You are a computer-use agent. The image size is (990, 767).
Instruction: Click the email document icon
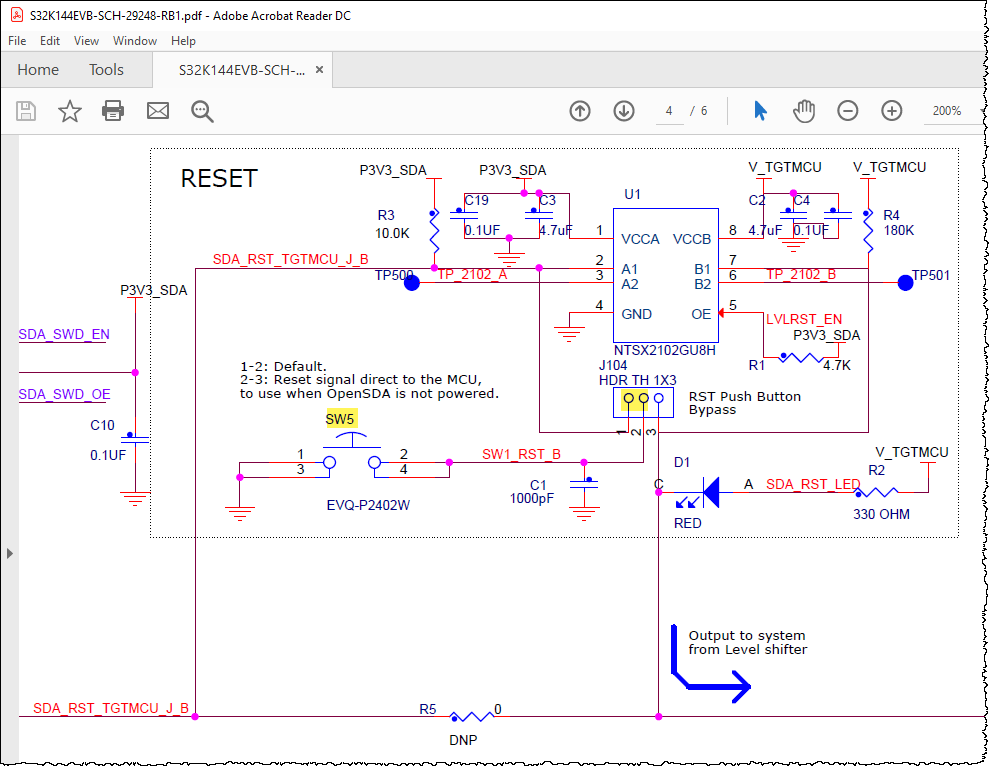point(158,111)
